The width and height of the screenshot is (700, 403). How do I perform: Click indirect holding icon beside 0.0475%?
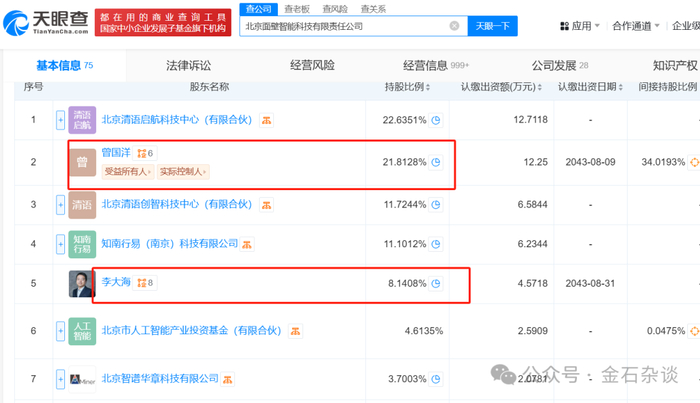[694, 331]
